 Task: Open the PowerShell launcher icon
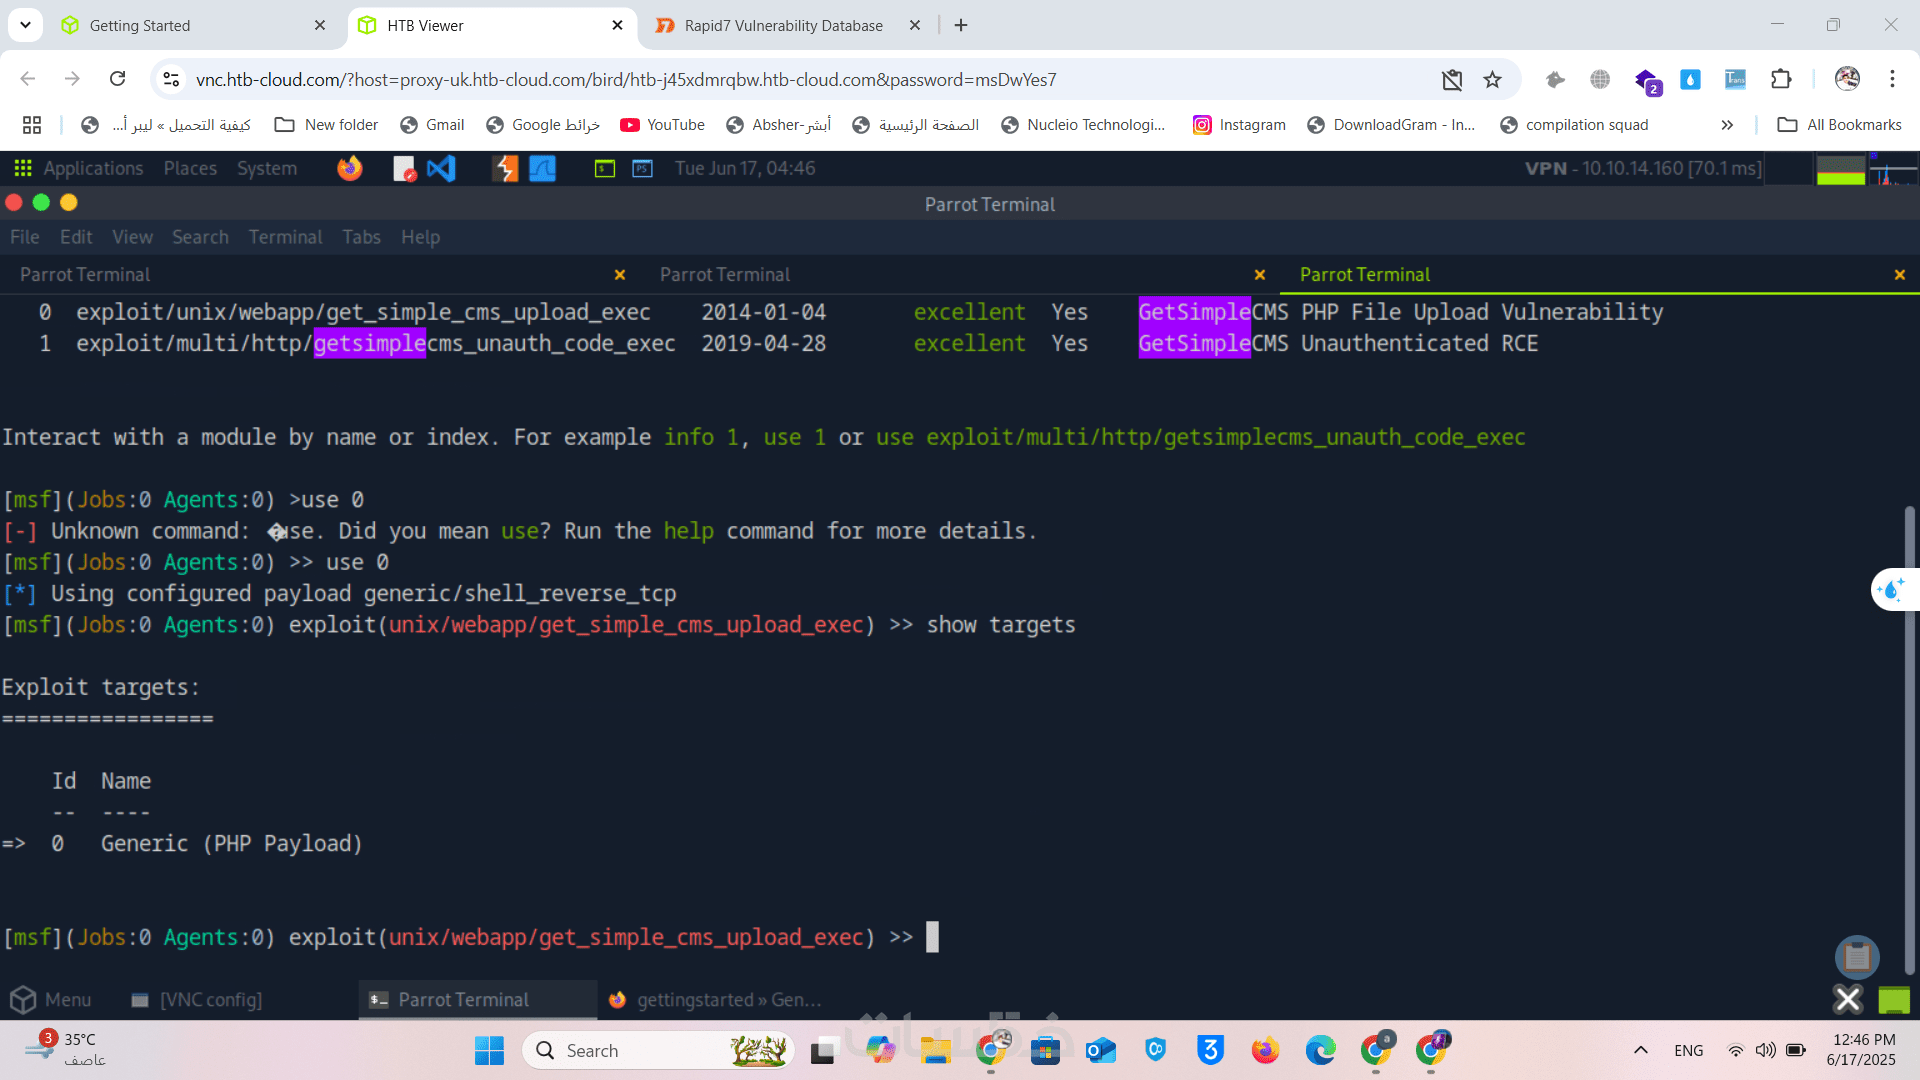pyautogui.click(x=642, y=168)
